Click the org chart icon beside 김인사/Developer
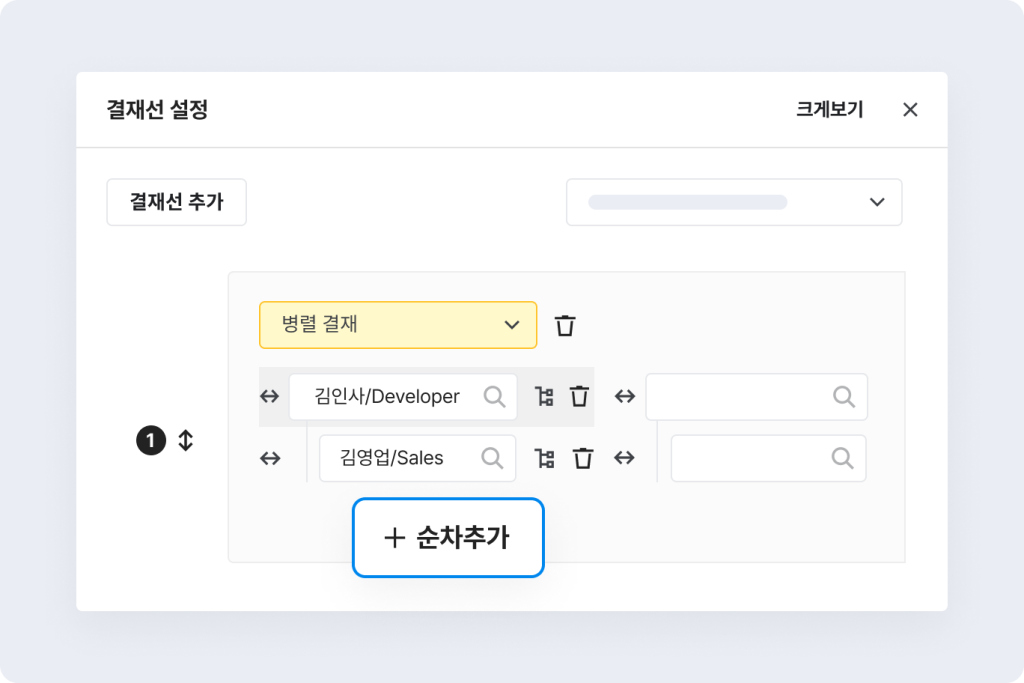Viewport: 1024px width, 683px height. [544, 397]
